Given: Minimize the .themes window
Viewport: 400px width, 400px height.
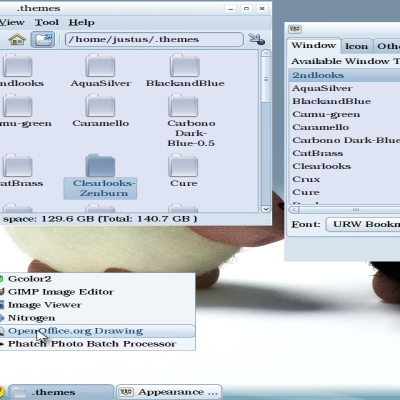Looking at the screenshot, I should 230,9.
